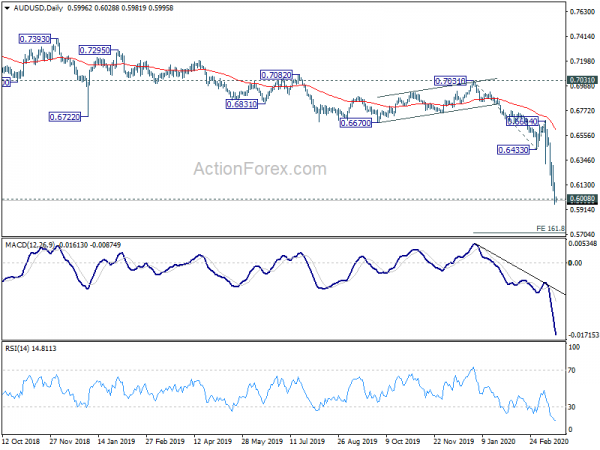This screenshot has width=600, height=450.
Task: Click the current price 0.60080 axis marker
Action: coord(582,199)
